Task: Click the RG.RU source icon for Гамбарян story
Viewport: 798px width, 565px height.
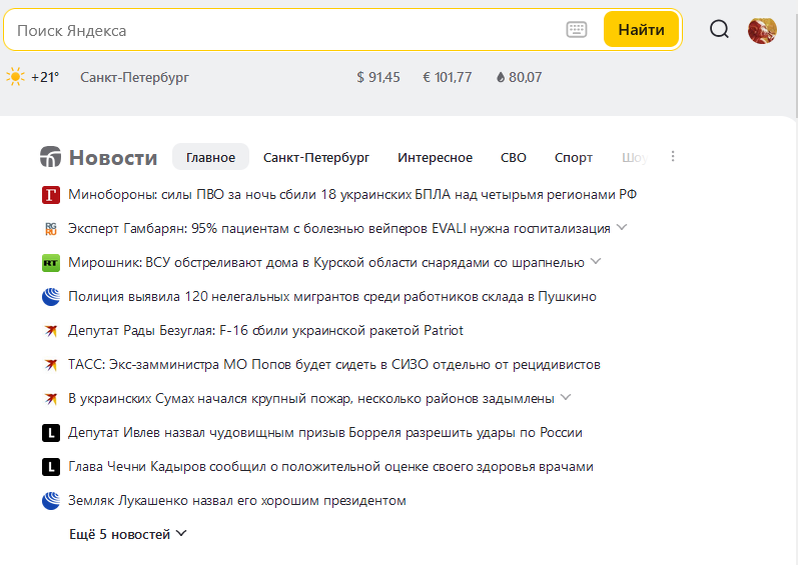Action: [x=51, y=229]
